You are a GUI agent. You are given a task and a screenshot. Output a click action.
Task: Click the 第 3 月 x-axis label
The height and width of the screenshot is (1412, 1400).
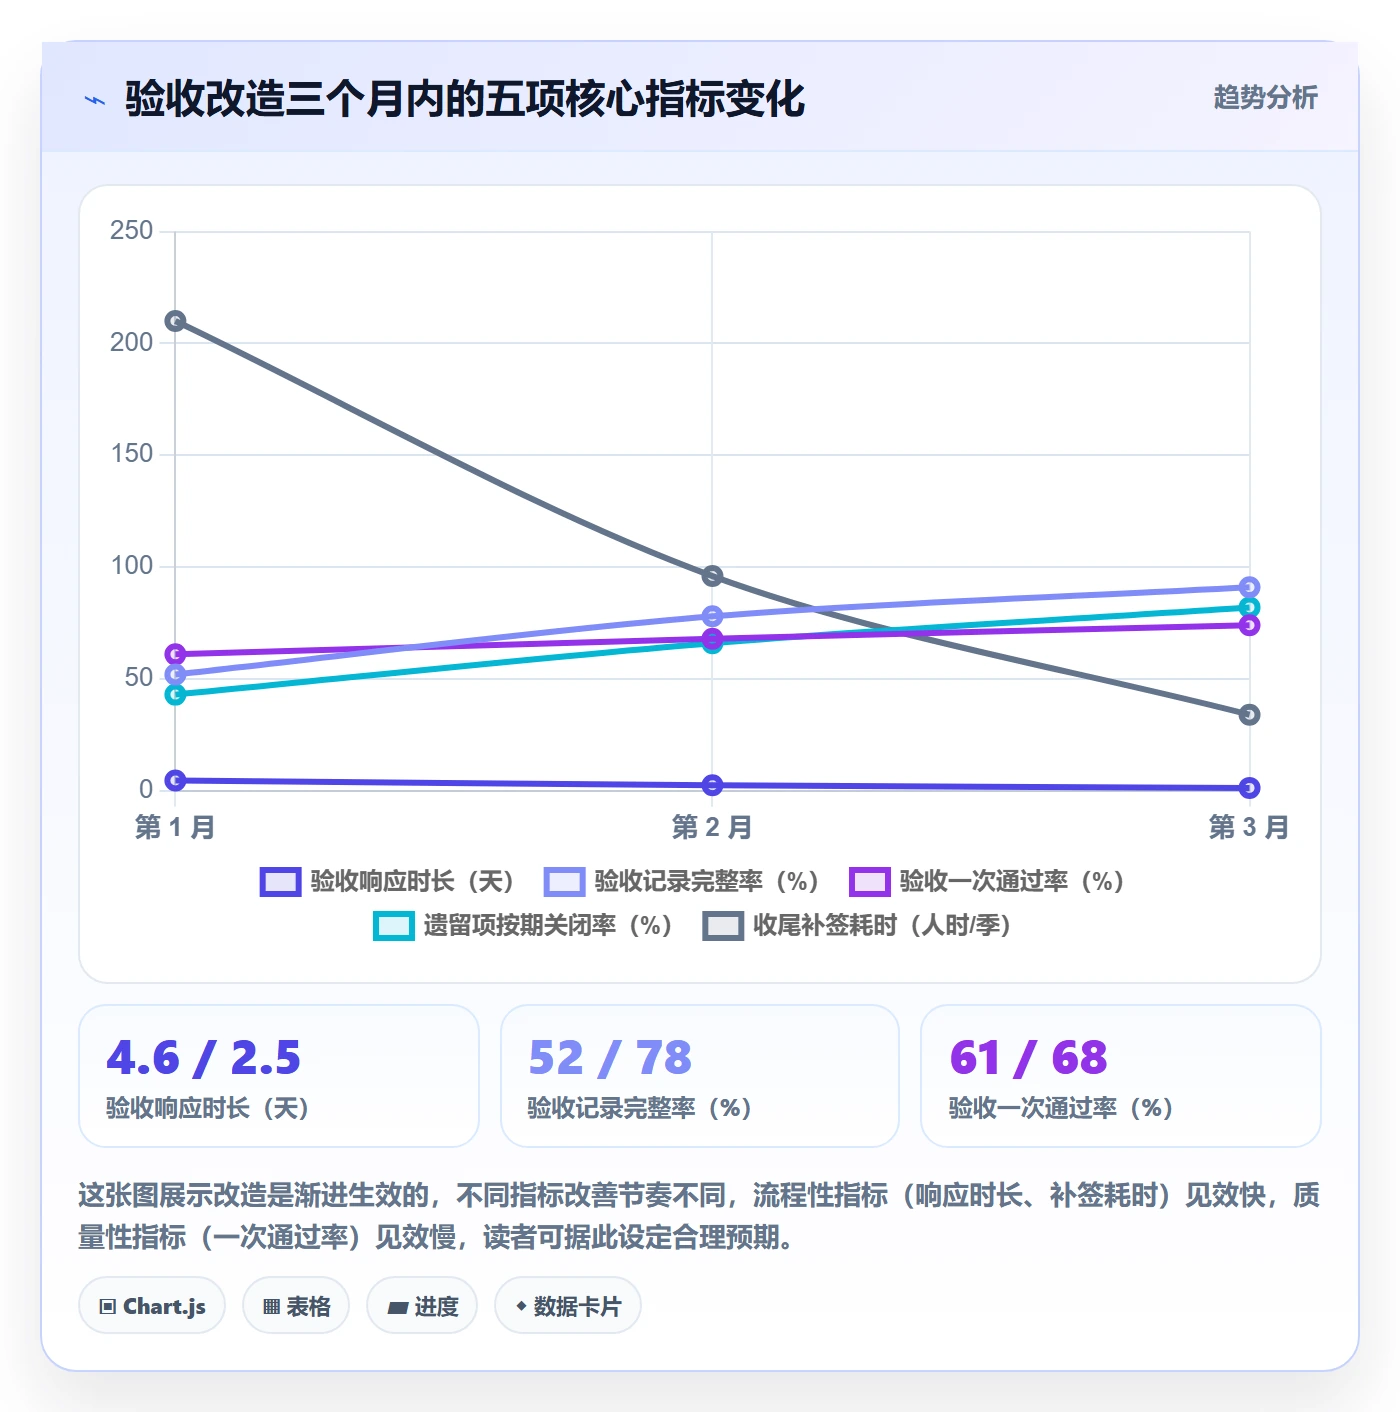1249,827
